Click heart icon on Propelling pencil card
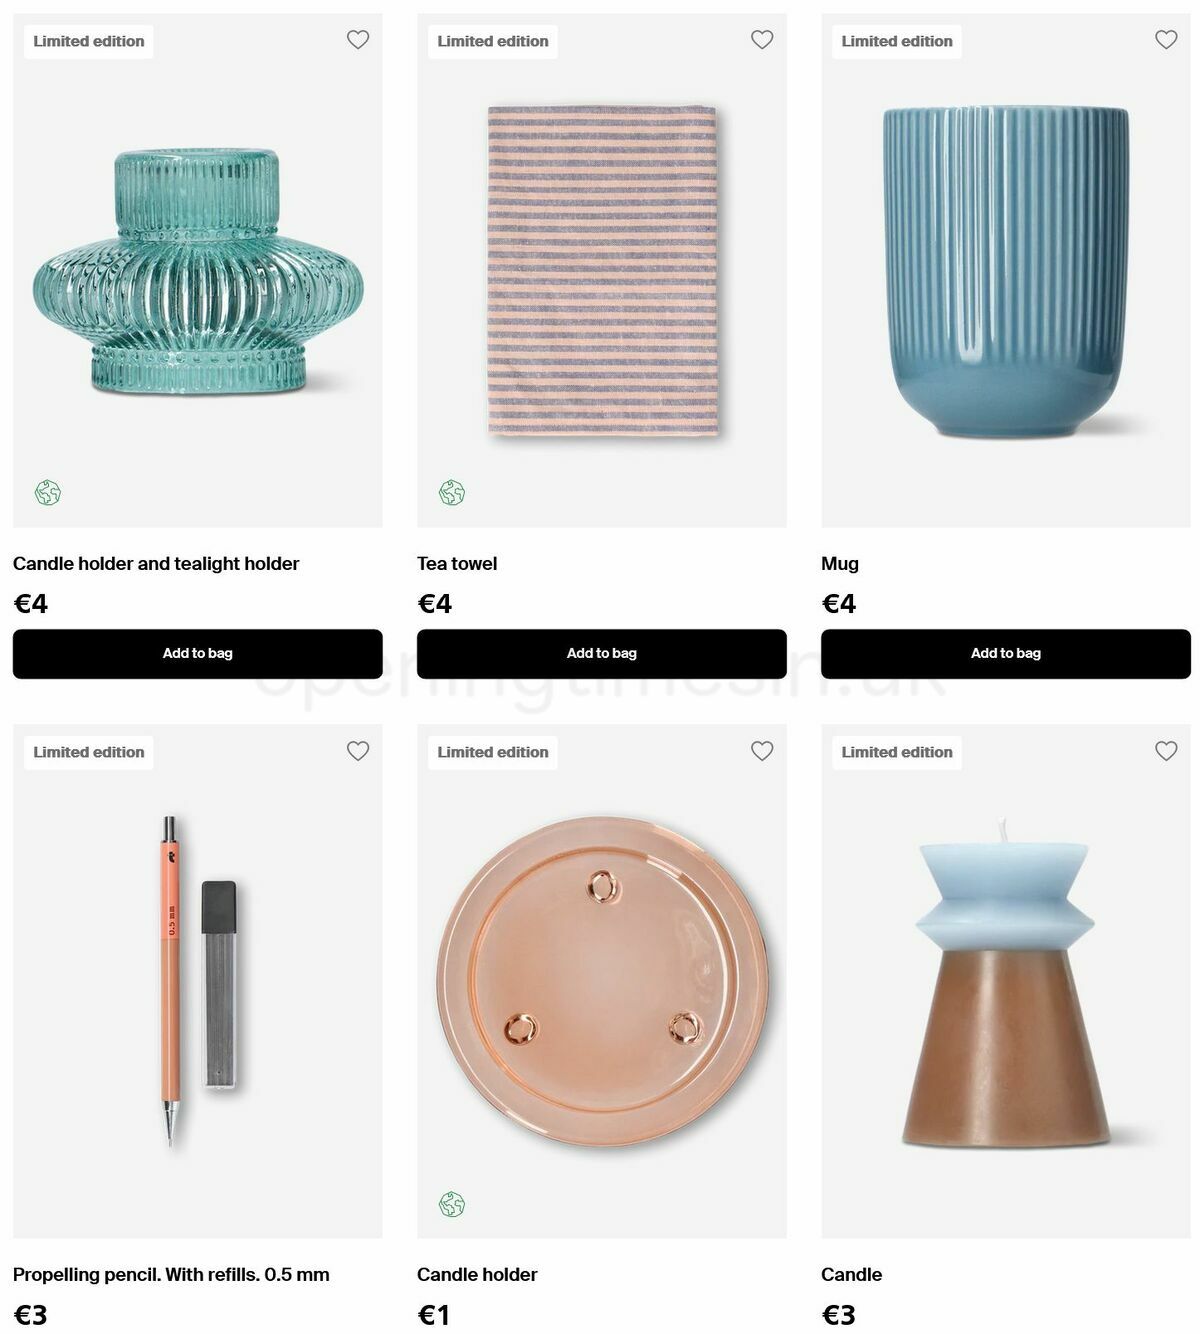Screen dimensions: 1200x1334 [x=358, y=751]
